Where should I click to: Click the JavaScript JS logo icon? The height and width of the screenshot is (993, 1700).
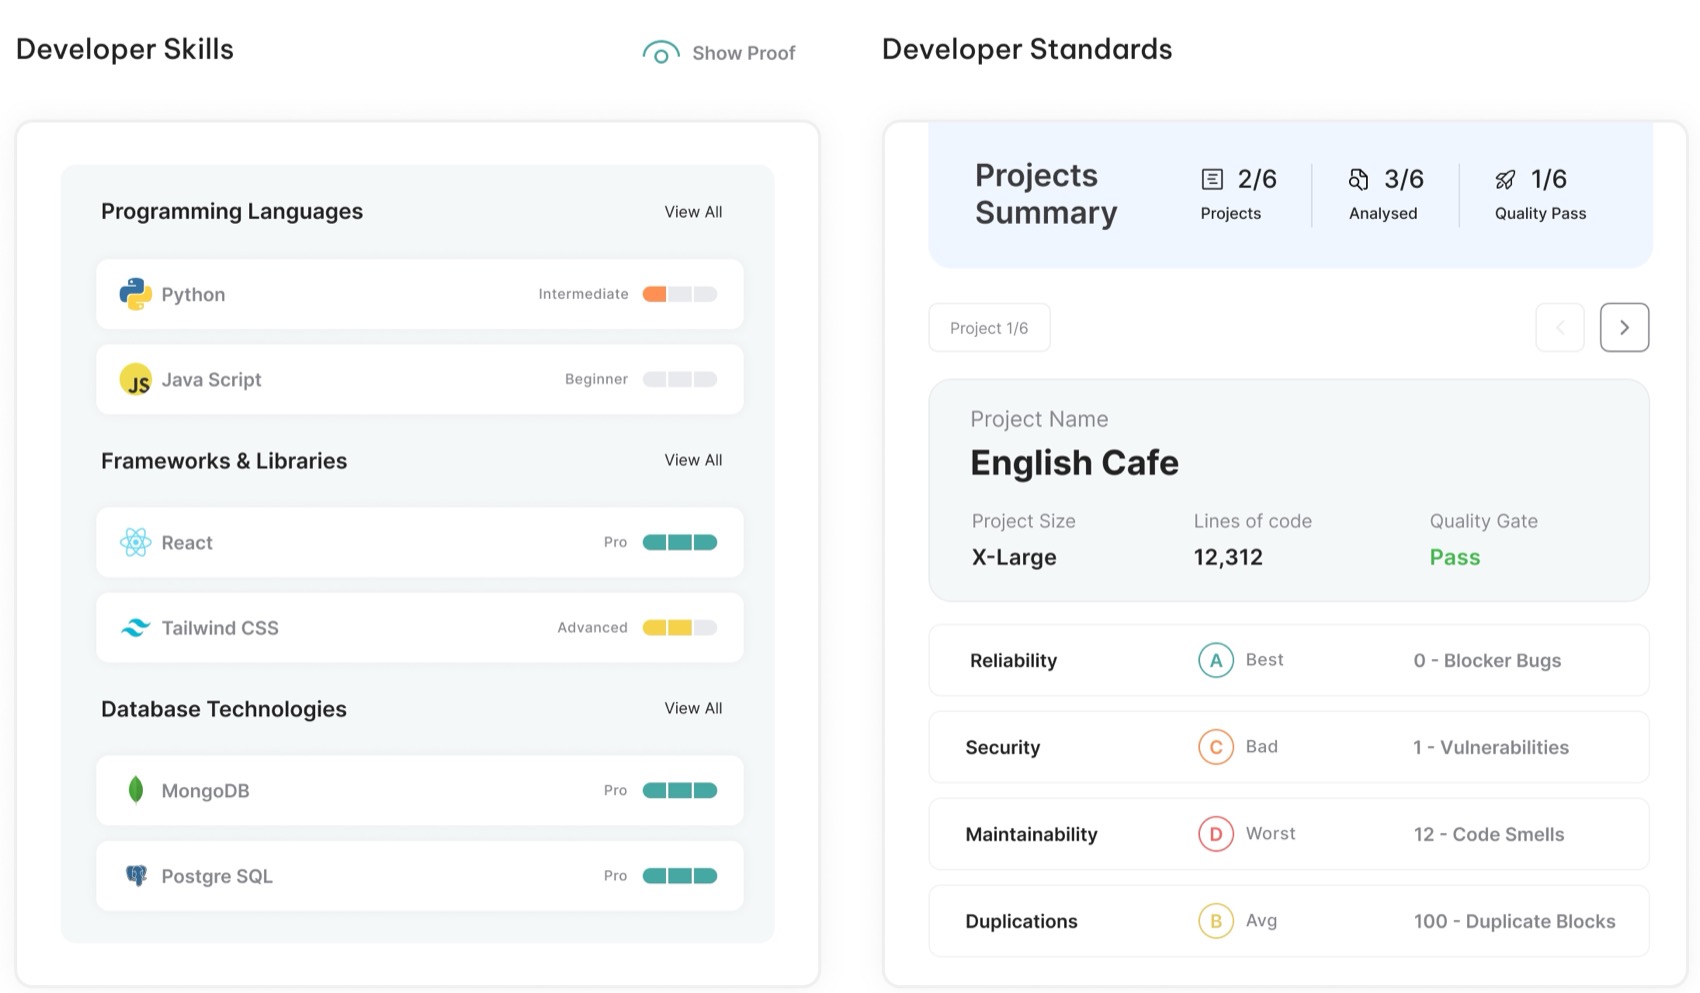point(136,380)
